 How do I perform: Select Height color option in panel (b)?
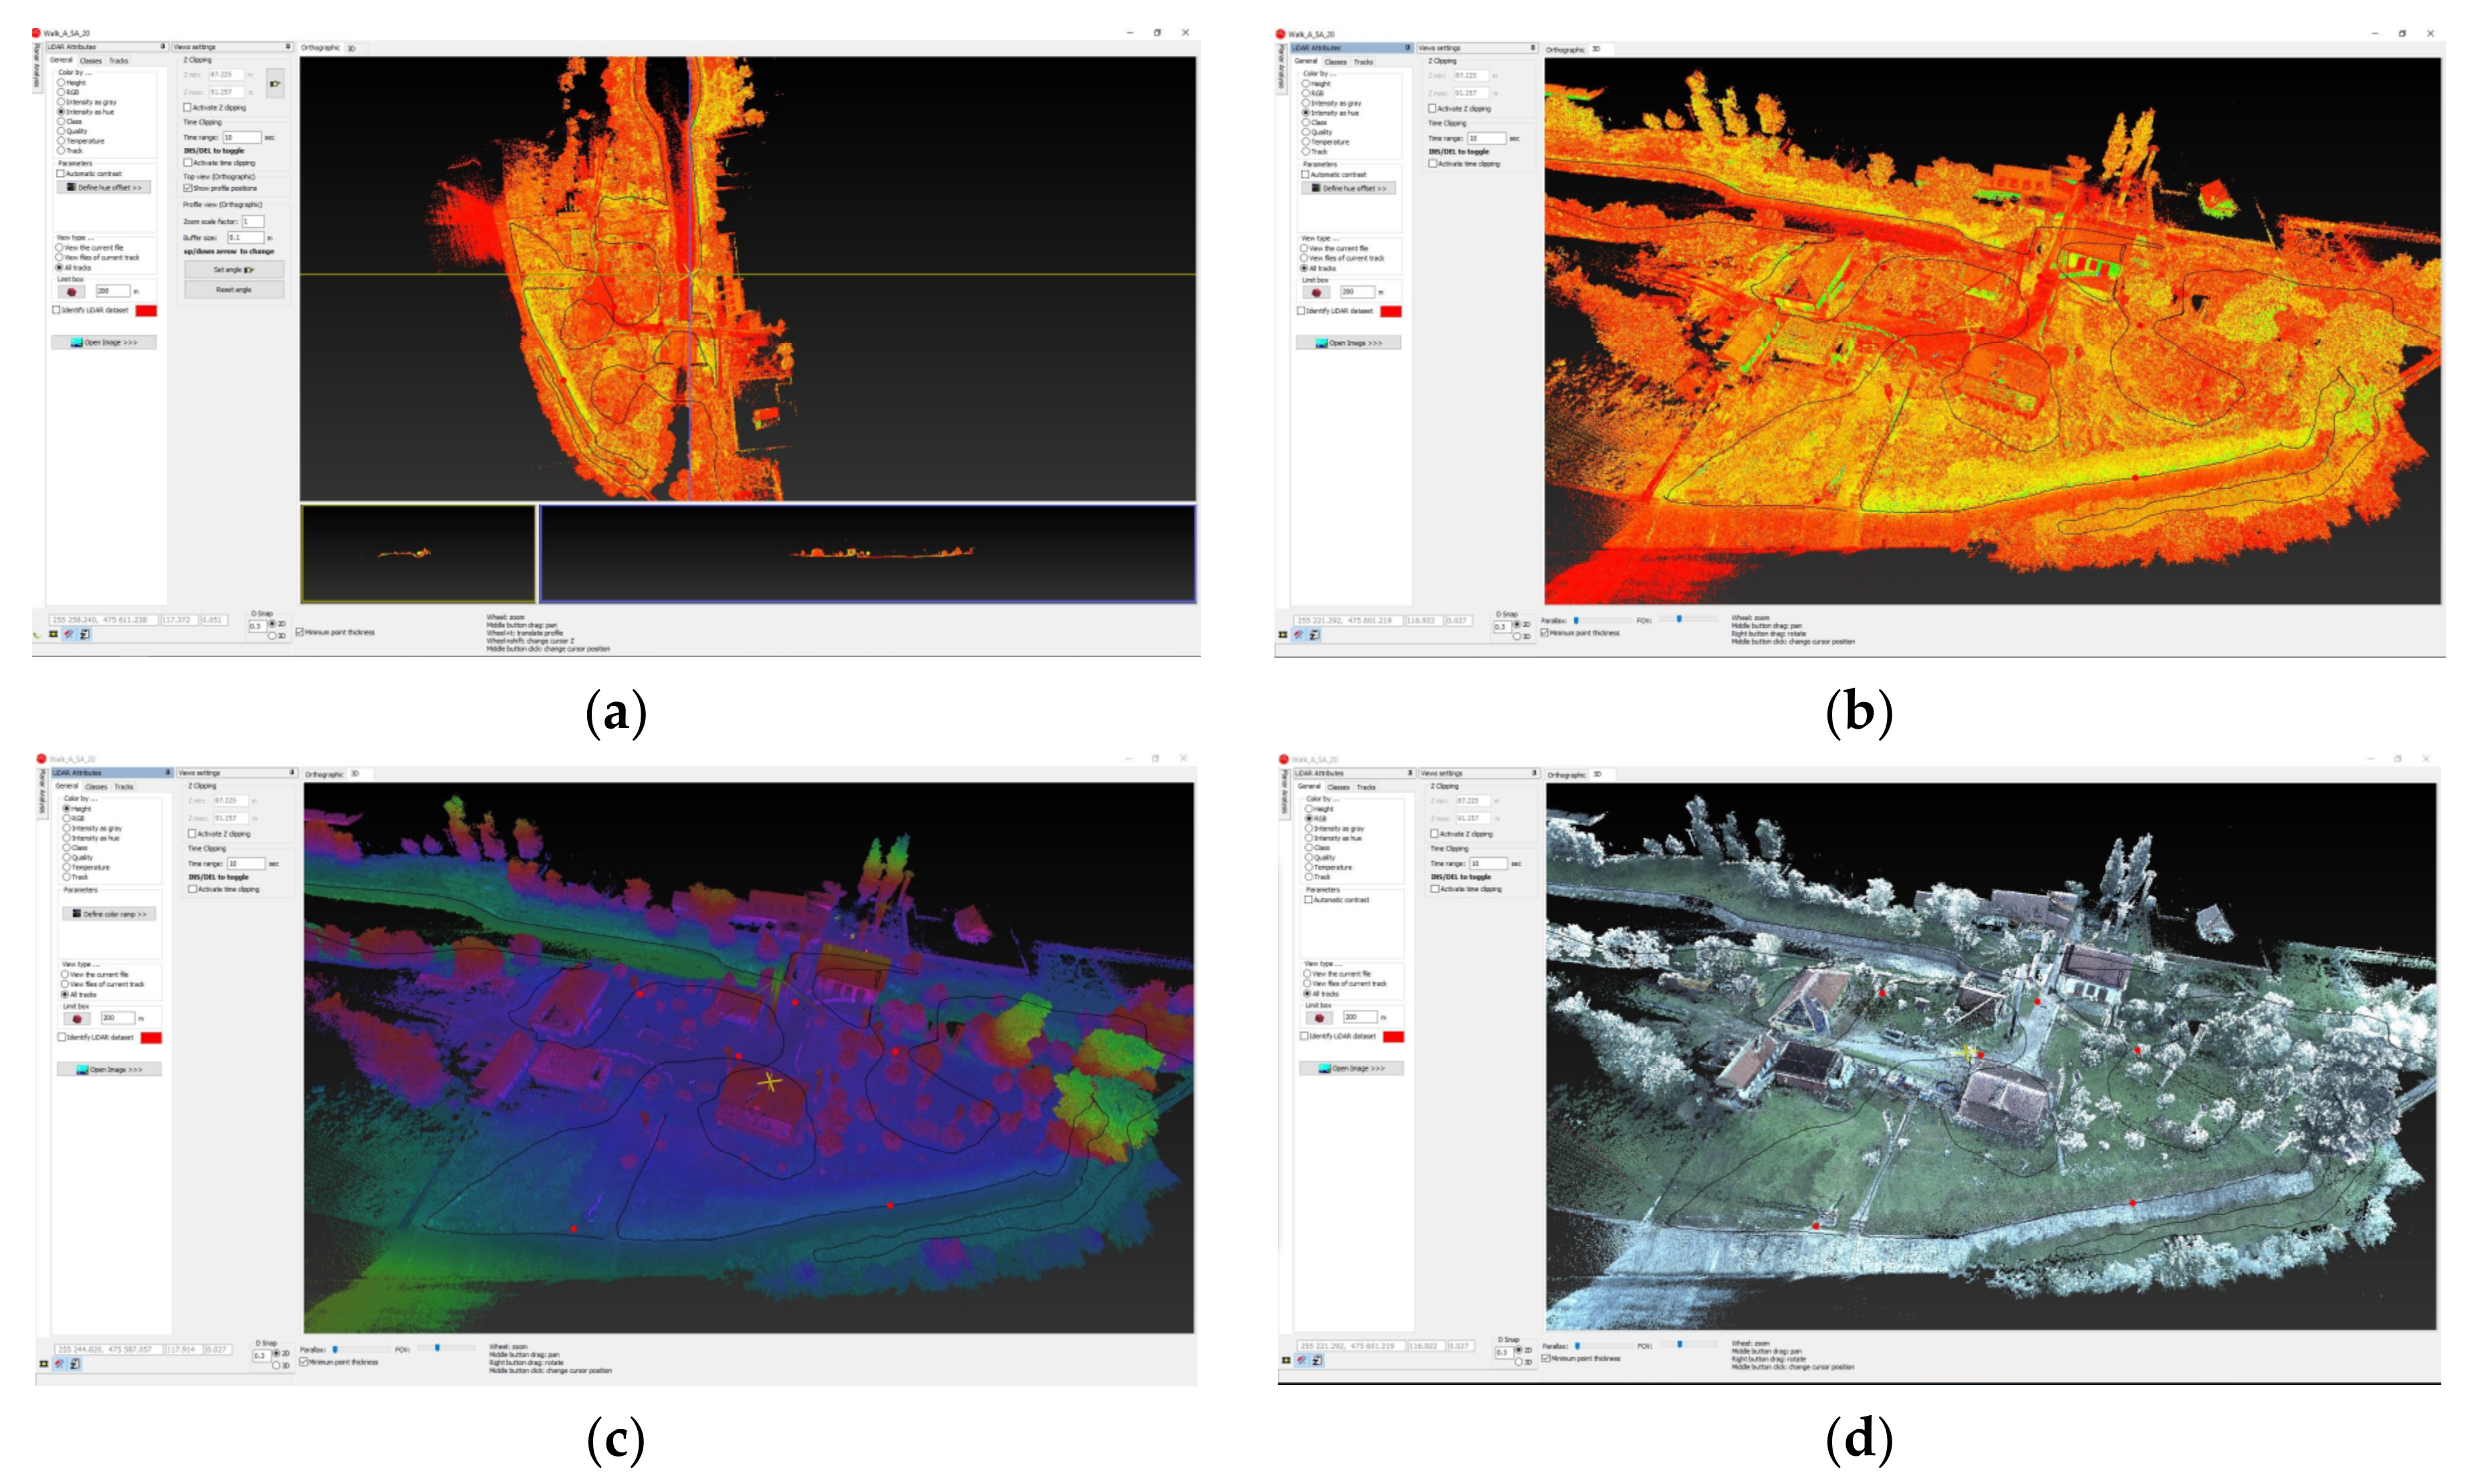click(1306, 84)
